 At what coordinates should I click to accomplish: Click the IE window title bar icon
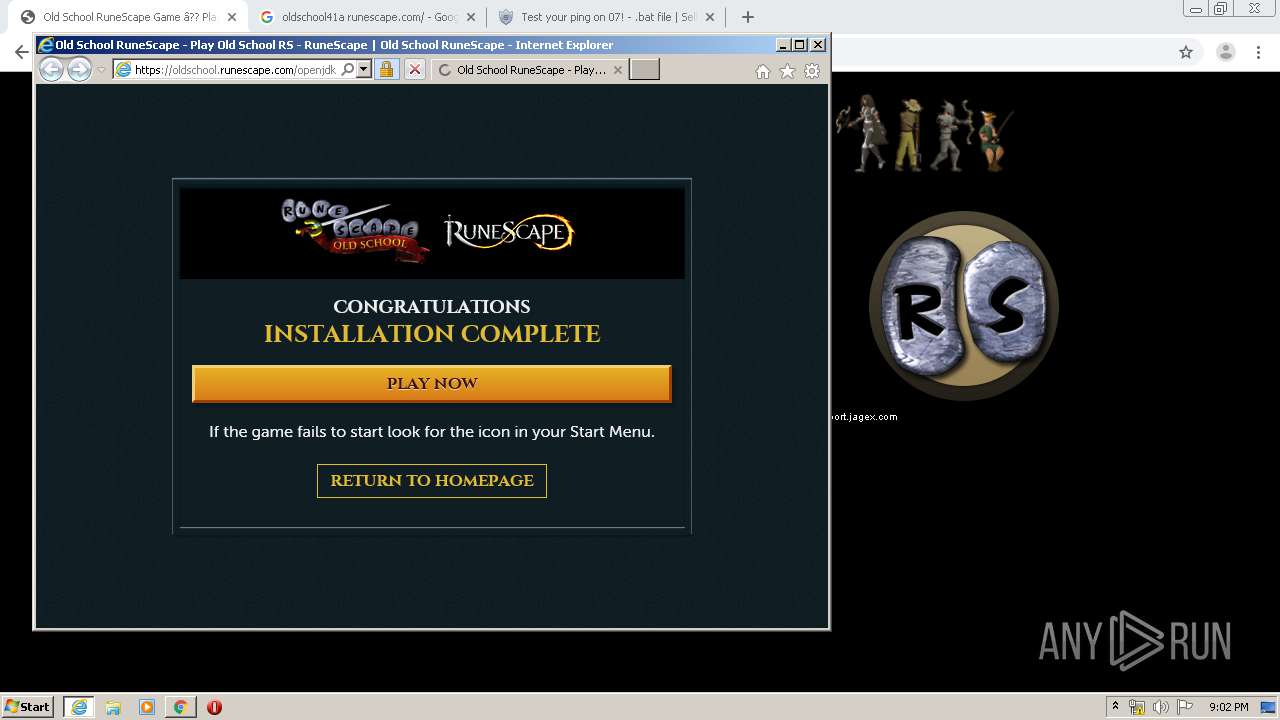coord(45,45)
